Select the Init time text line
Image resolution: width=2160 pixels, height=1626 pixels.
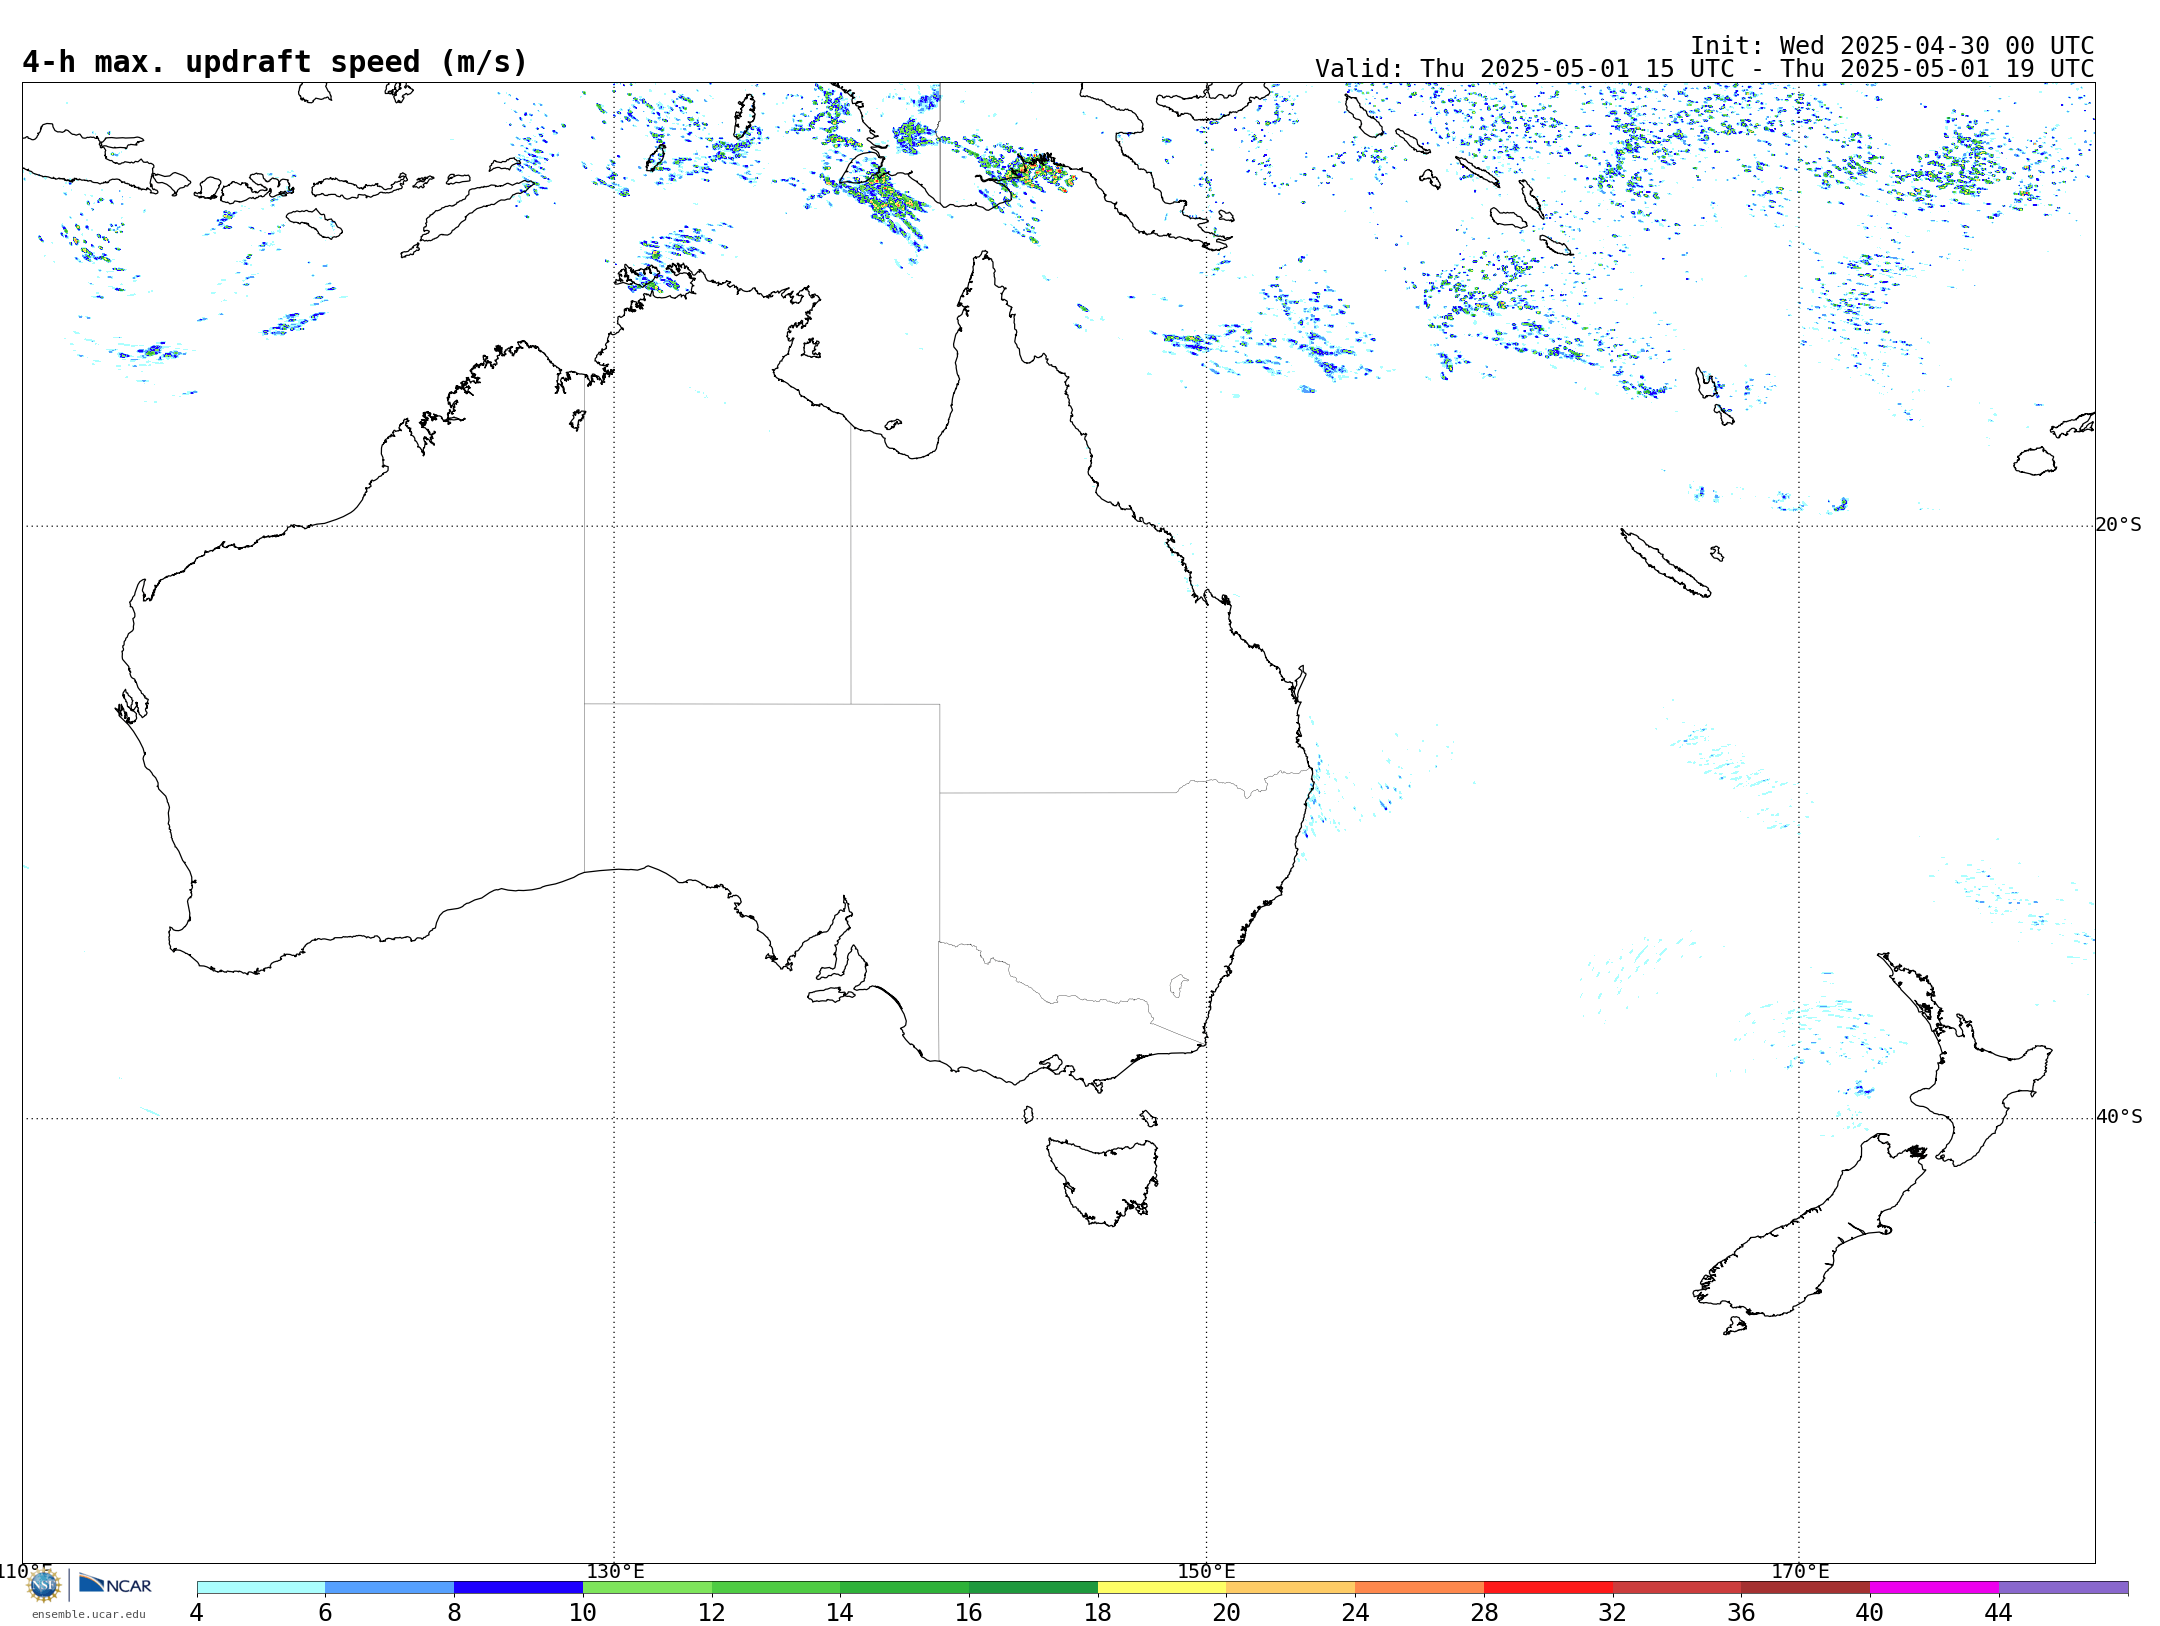click(x=1892, y=46)
